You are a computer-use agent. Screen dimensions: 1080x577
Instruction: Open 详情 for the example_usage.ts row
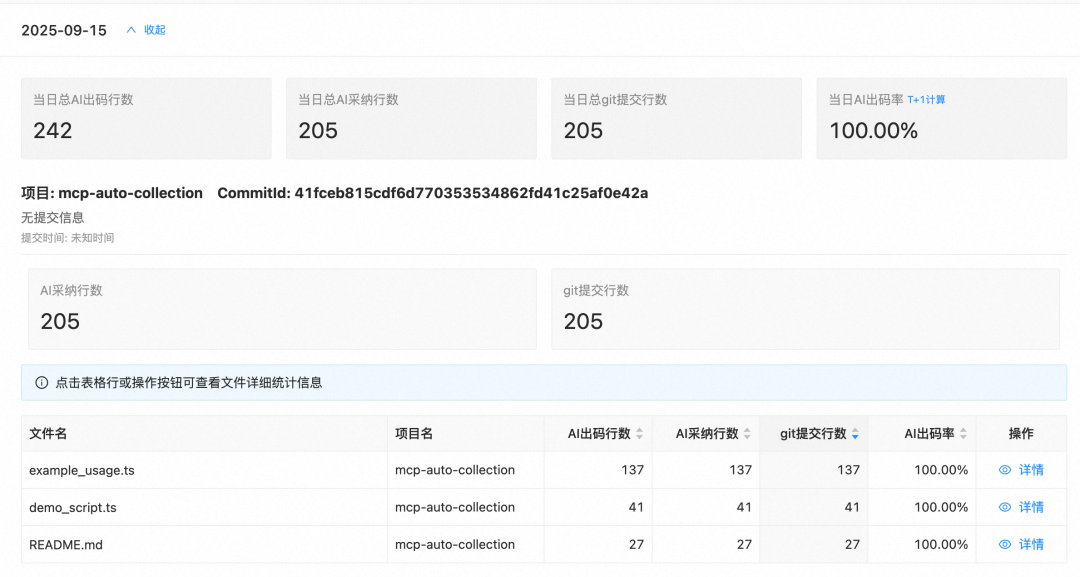pos(1030,470)
